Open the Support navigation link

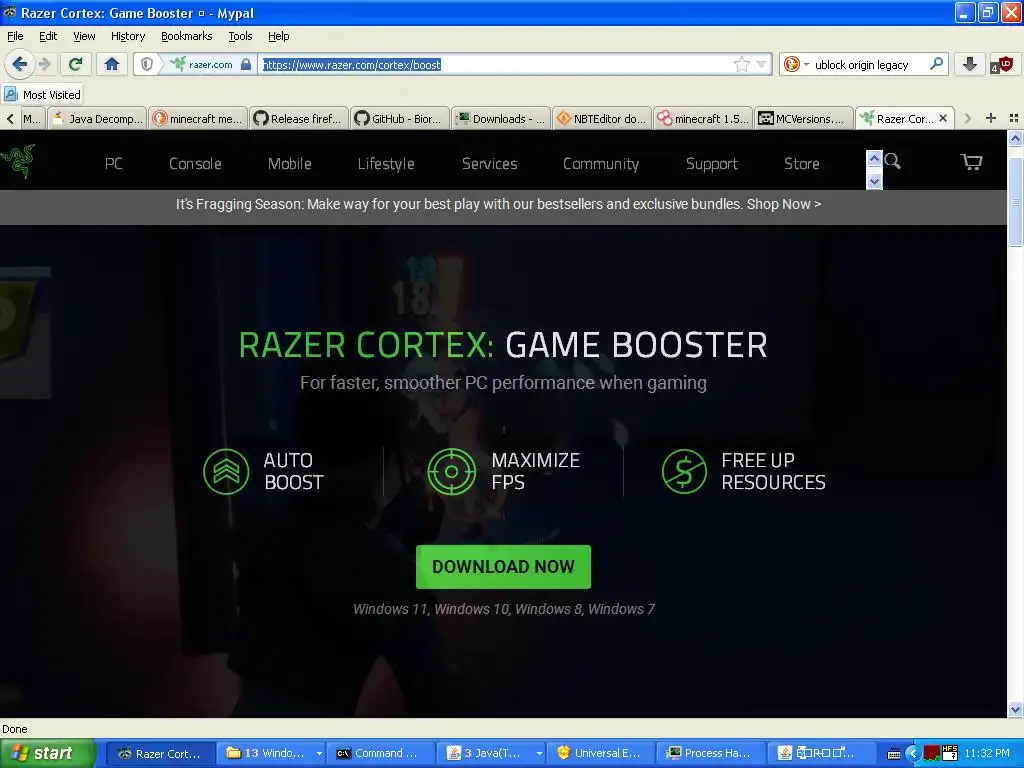coord(712,163)
